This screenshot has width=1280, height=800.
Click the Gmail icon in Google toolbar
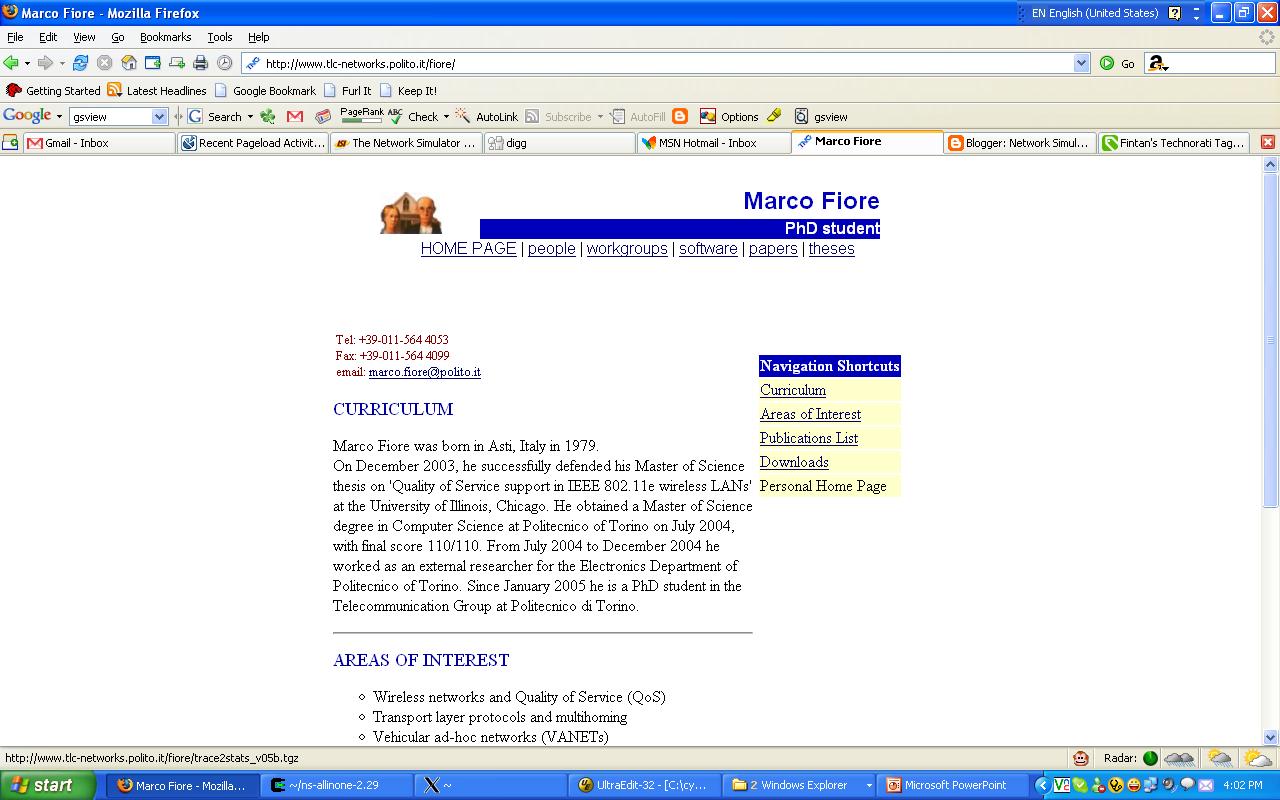pyautogui.click(x=294, y=117)
